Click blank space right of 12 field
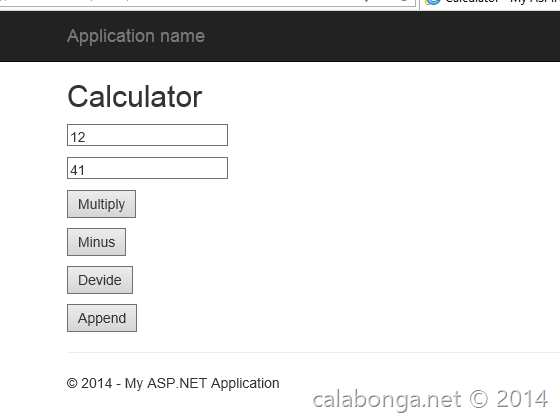The image size is (560, 416). click(357, 135)
